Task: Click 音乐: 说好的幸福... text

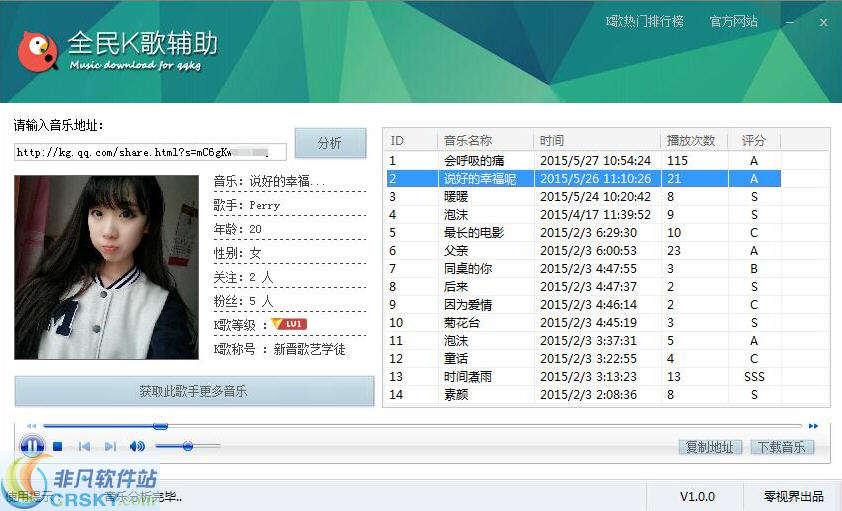Action: coord(269,181)
